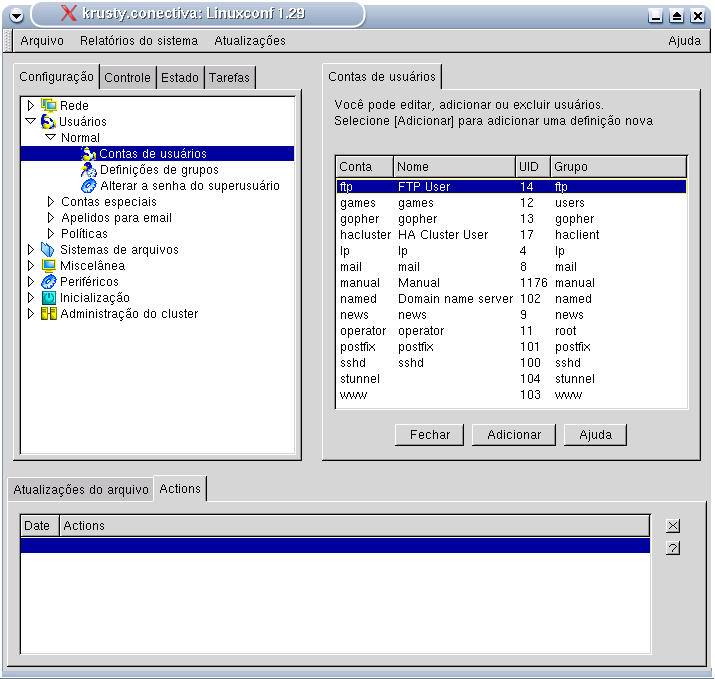The width and height of the screenshot is (715, 679).
Task: Expand the Sistemas de arquivos node
Action: tap(31, 249)
